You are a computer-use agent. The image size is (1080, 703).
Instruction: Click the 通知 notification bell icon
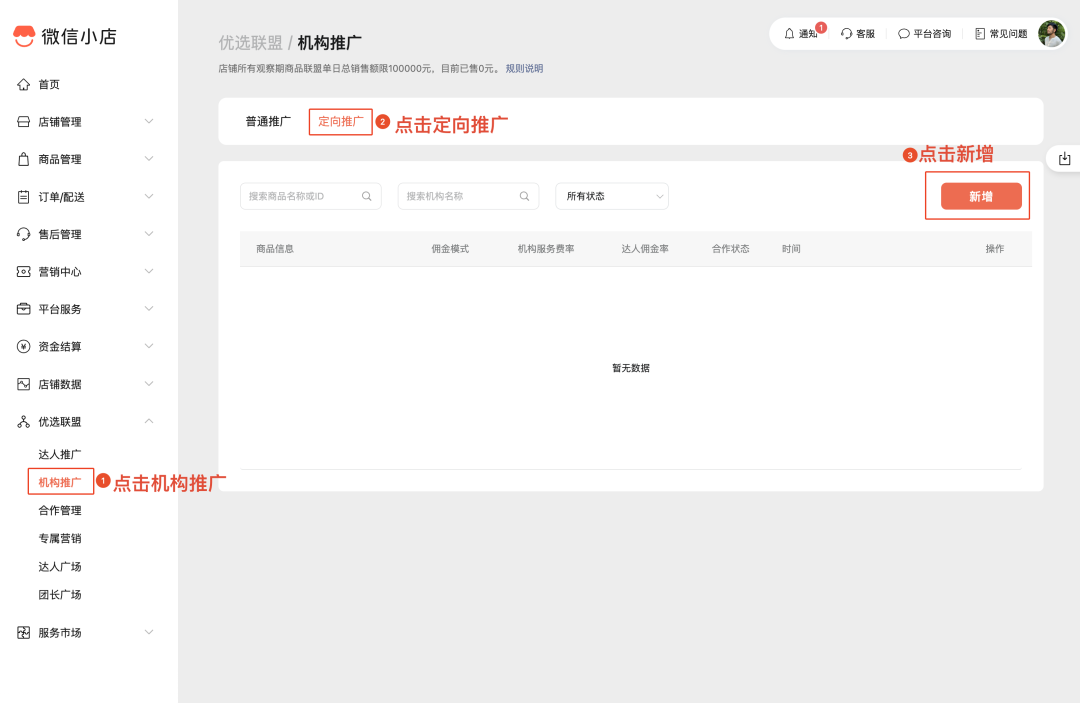788,33
